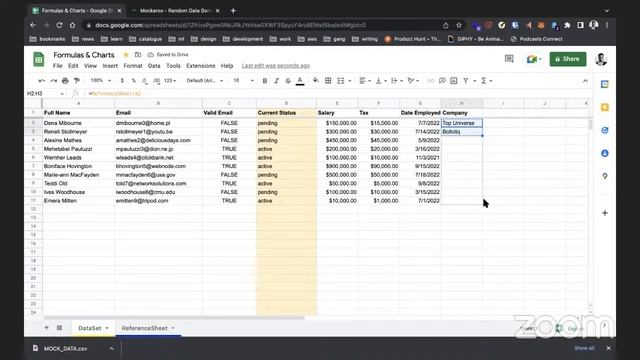Image resolution: width=640 pixels, height=360 pixels.
Task: Select the cell containing 'Top Universe'
Action: 462,123
